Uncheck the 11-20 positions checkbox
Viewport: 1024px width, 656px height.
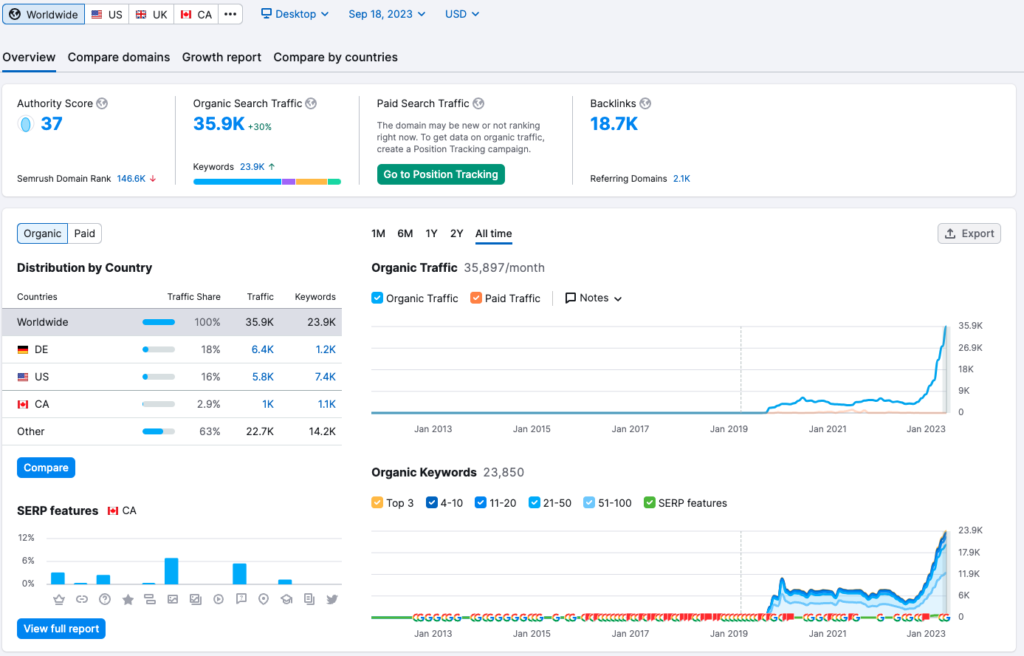tap(480, 502)
